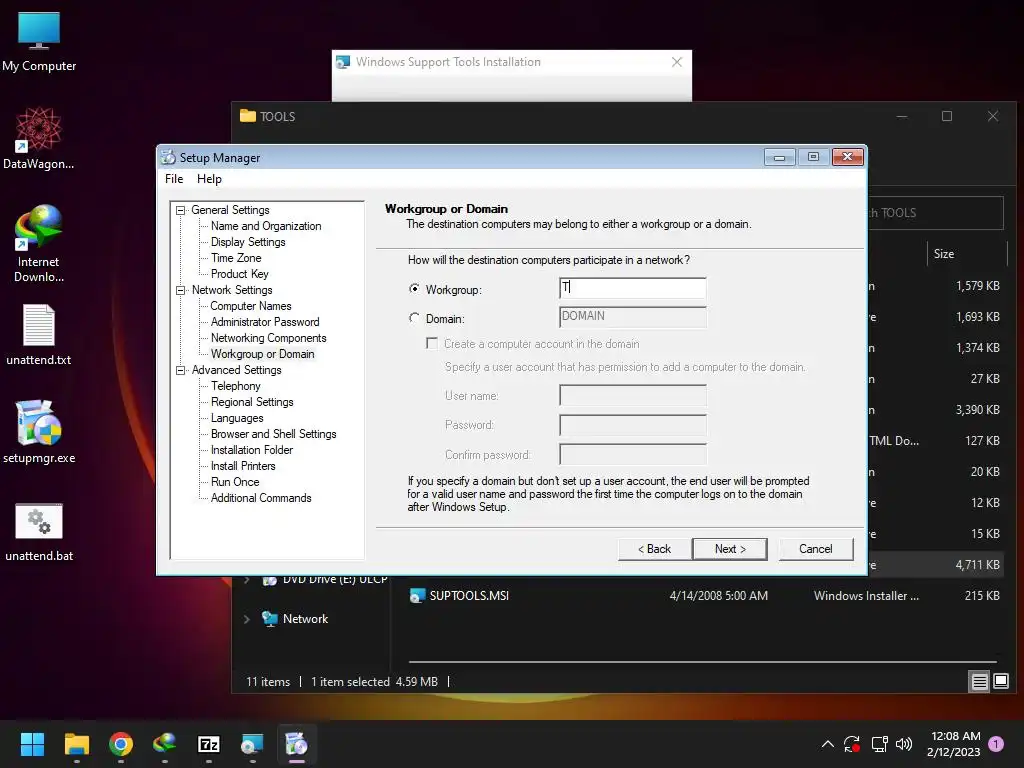This screenshot has width=1024, height=768.
Task: Click the Domain name text field
Action: (633, 317)
